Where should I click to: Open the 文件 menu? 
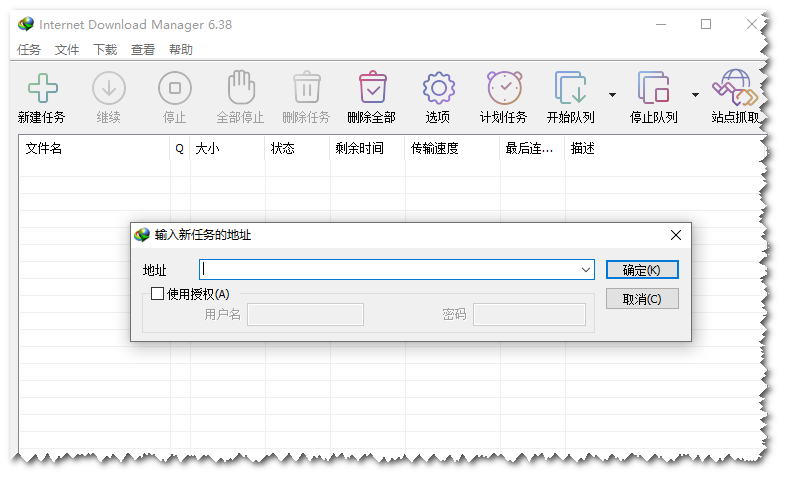67,50
